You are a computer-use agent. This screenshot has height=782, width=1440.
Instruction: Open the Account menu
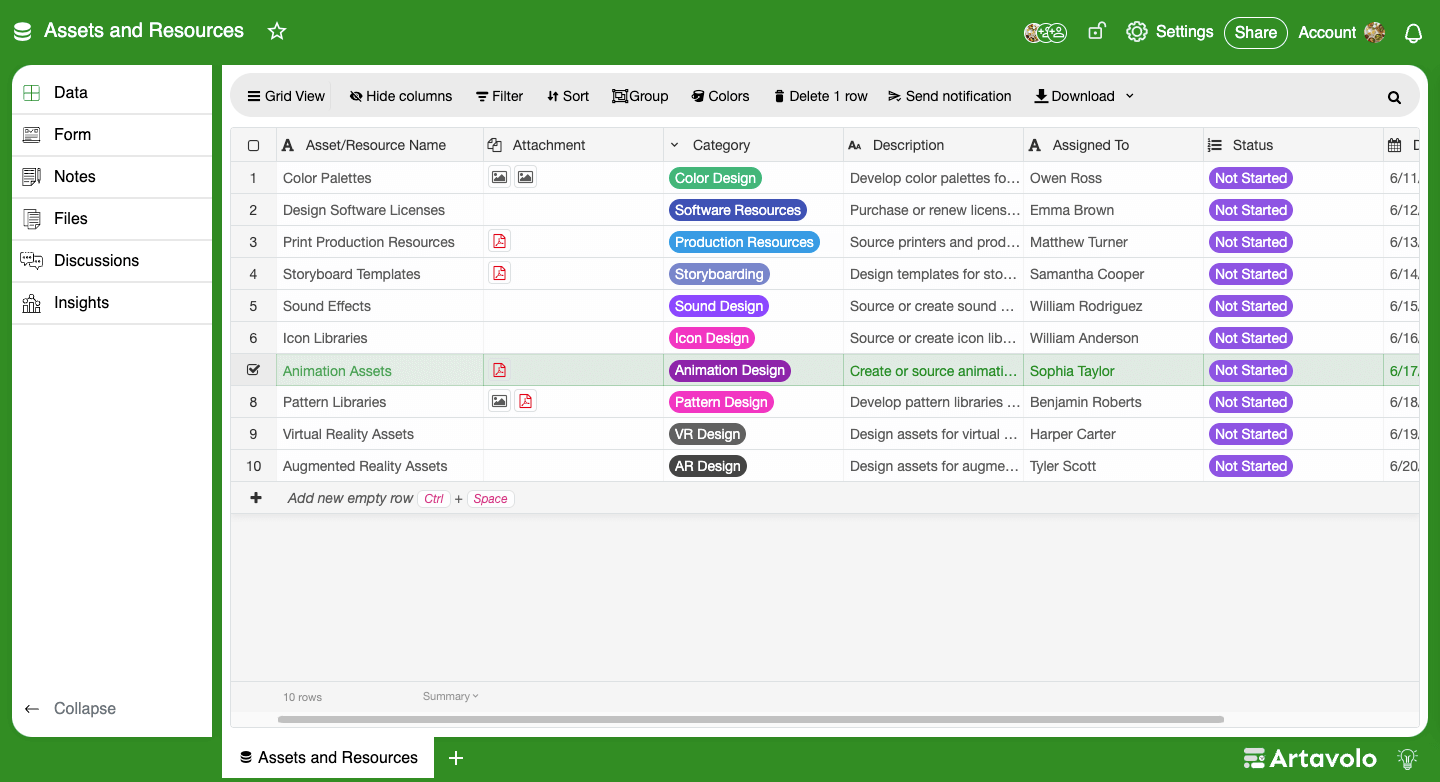tap(1342, 33)
